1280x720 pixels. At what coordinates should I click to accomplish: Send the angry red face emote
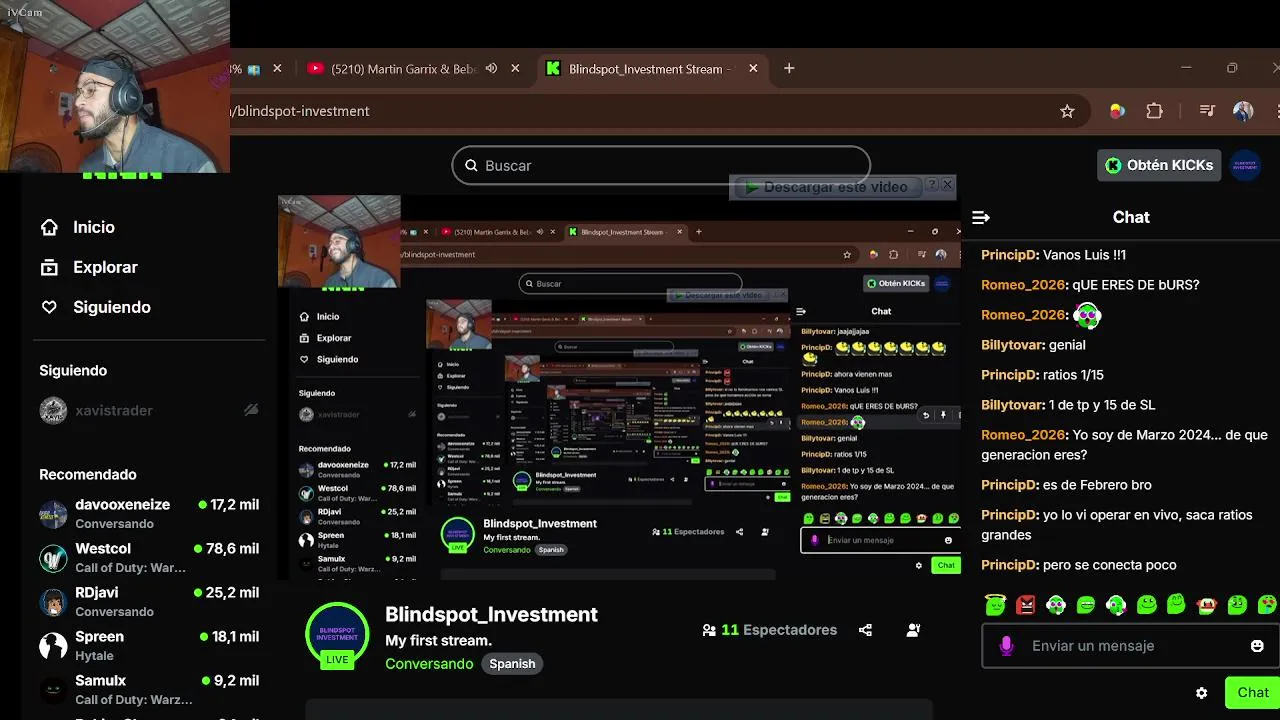1026,604
